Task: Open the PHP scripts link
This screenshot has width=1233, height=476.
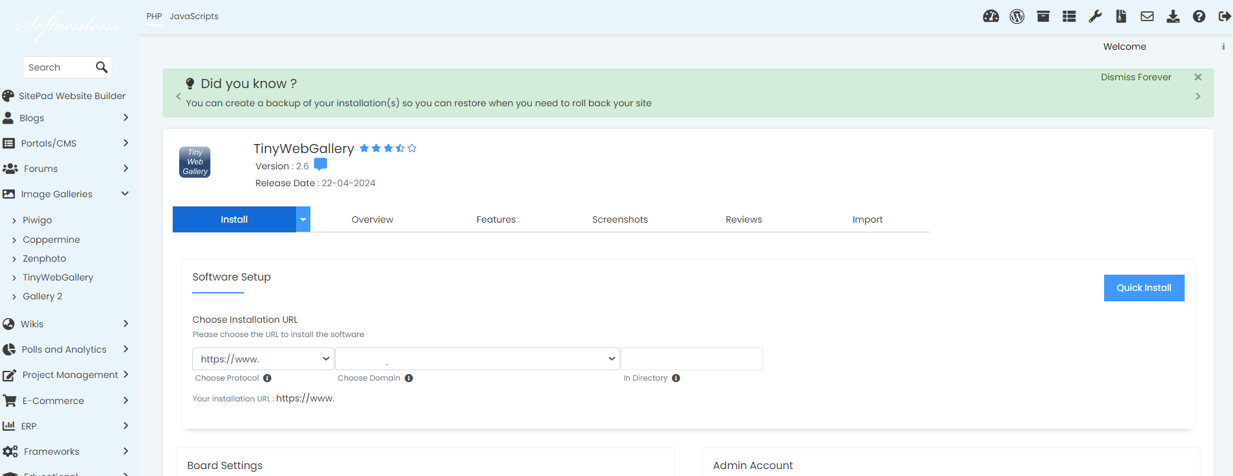Action: point(154,16)
